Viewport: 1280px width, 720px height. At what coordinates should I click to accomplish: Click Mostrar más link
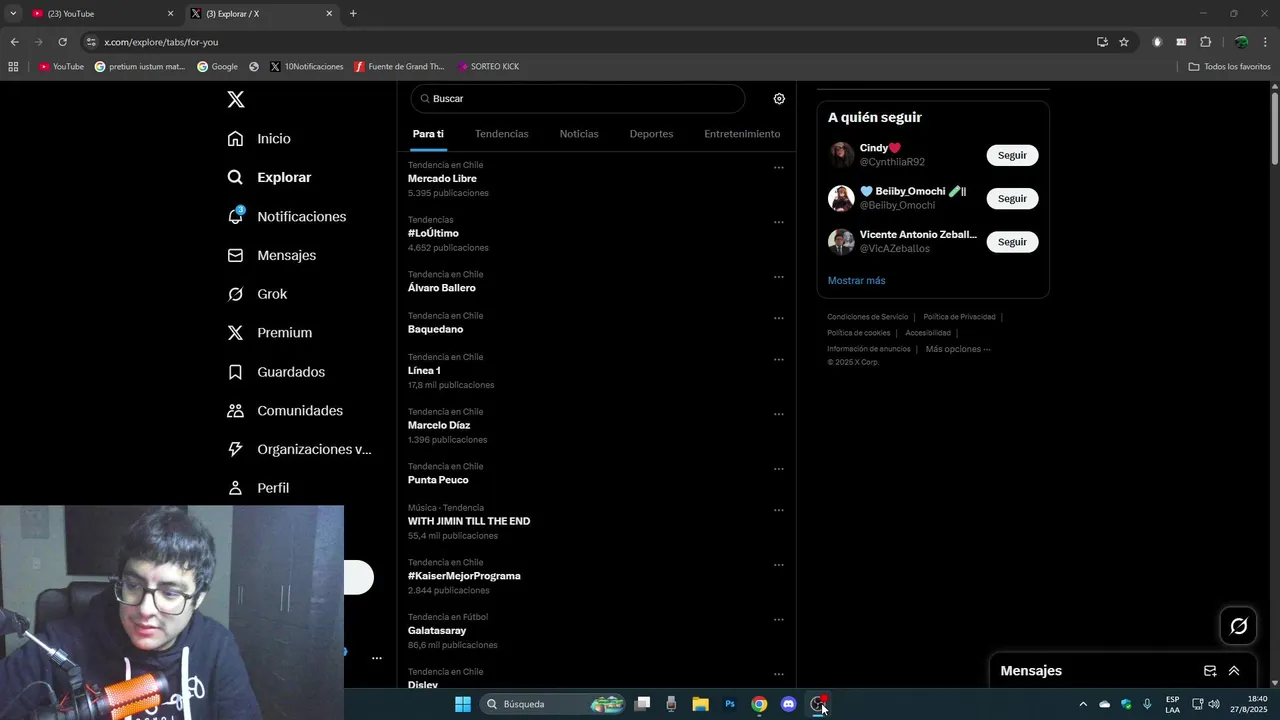click(x=856, y=281)
